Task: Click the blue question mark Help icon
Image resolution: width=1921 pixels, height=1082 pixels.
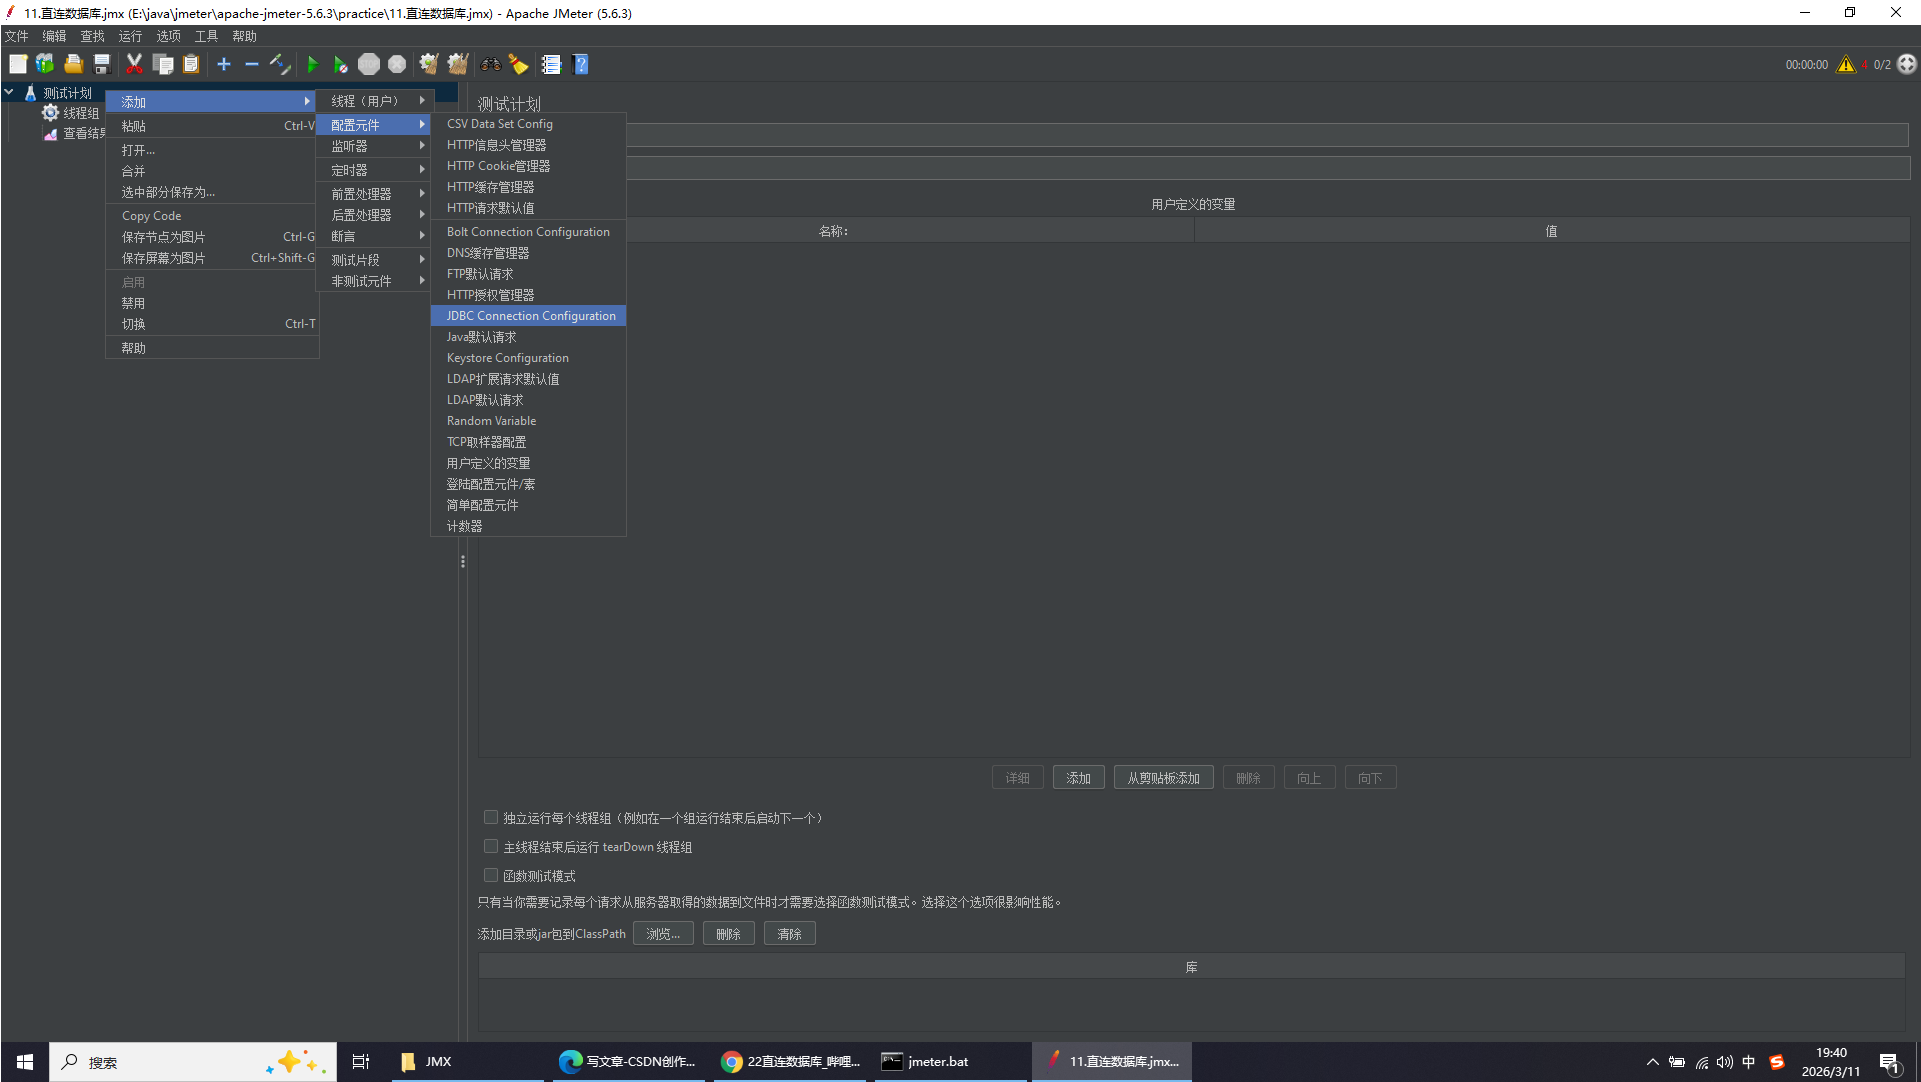Action: (x=581, y=65)
